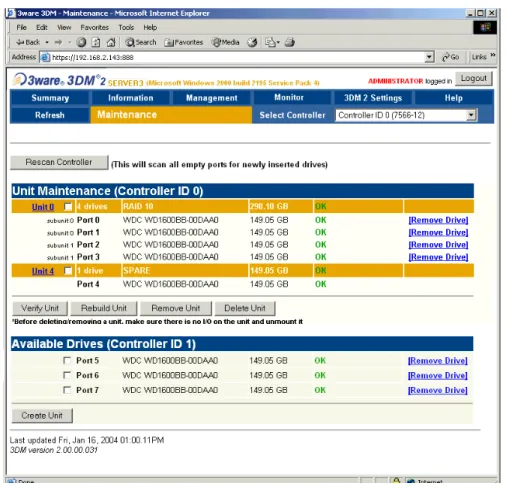Click Remove Drive link for Port 7

(438, 390)
